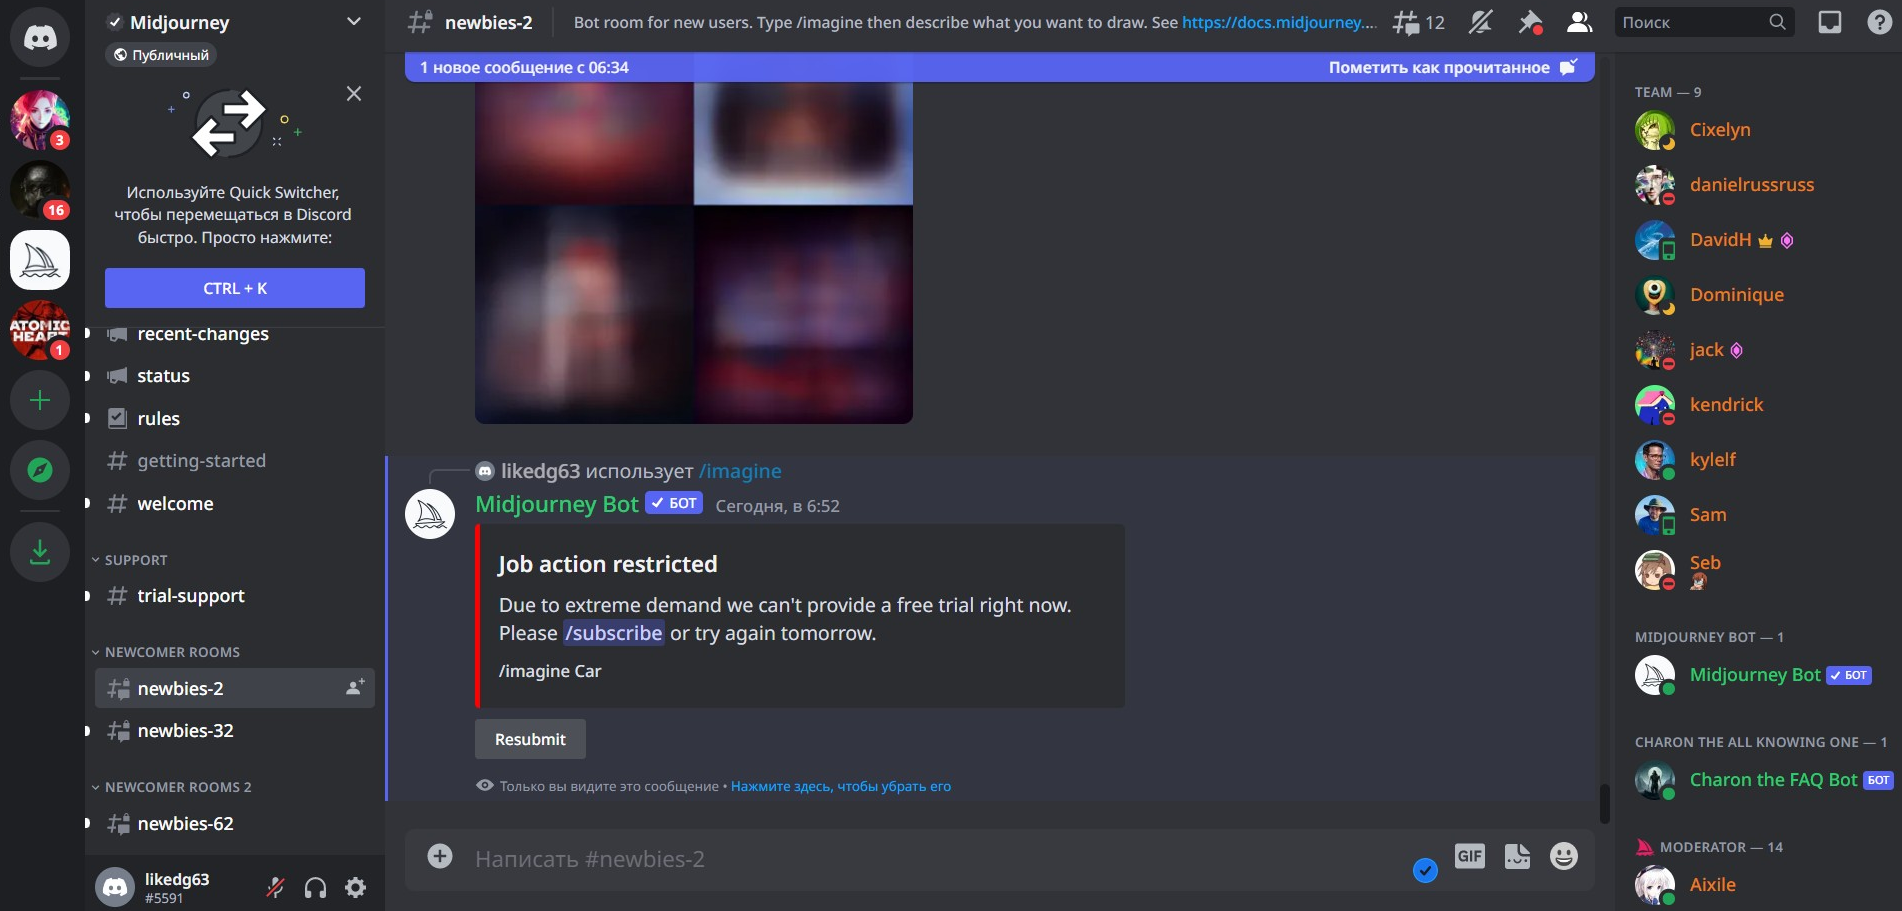Select newbies-2 channel

pyautogui.click(x=235, y=688)
